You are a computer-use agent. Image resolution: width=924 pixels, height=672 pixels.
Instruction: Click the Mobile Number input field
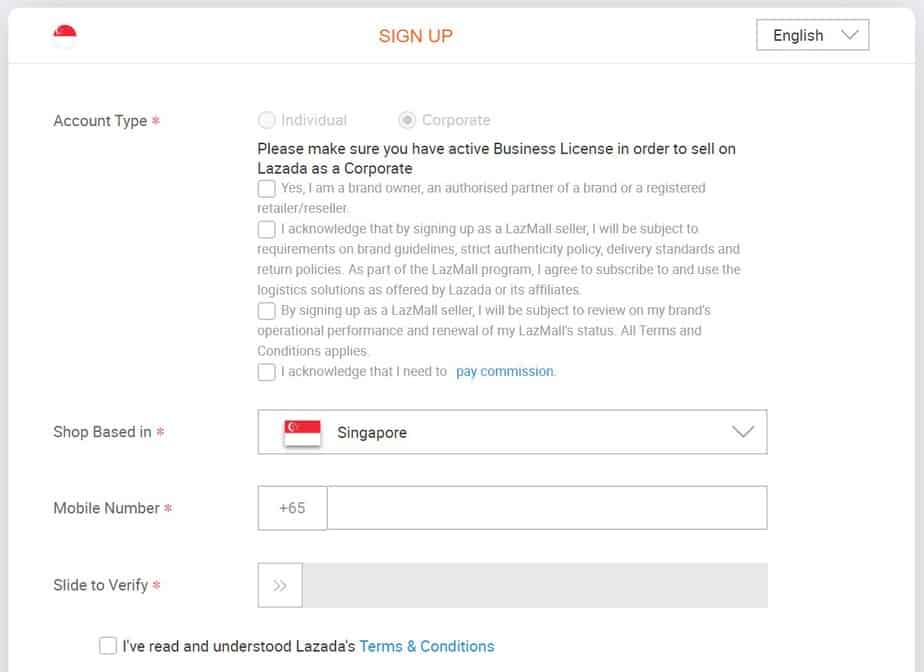point(546,508)
